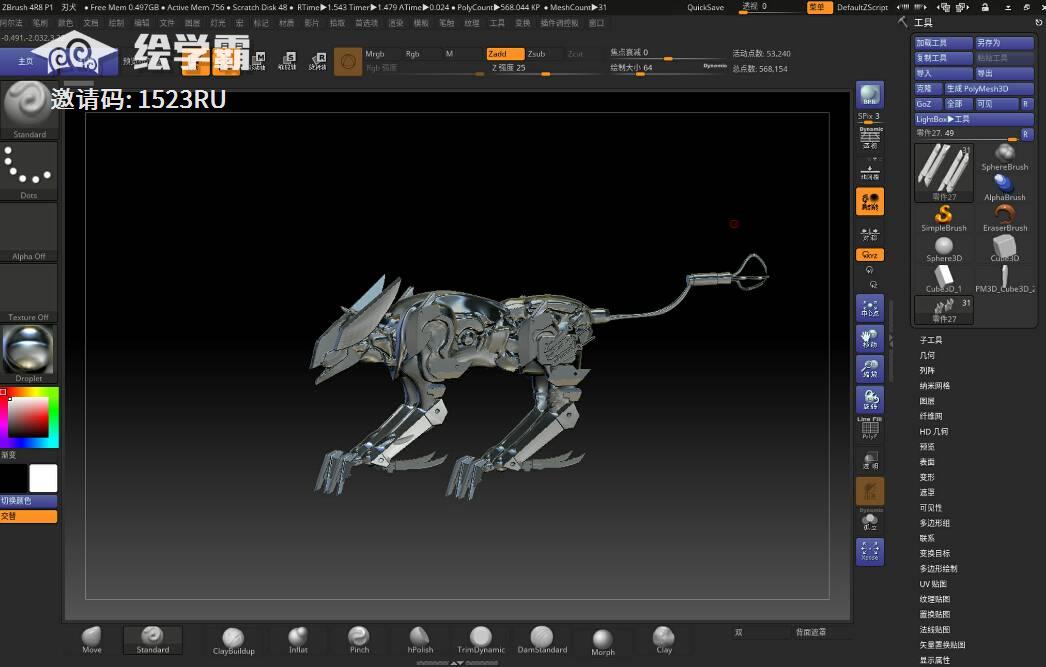The width and height of the screenshot is (1046, 667).
Task: Click the 切换颜色 switch color button
Action: [29, 500]
